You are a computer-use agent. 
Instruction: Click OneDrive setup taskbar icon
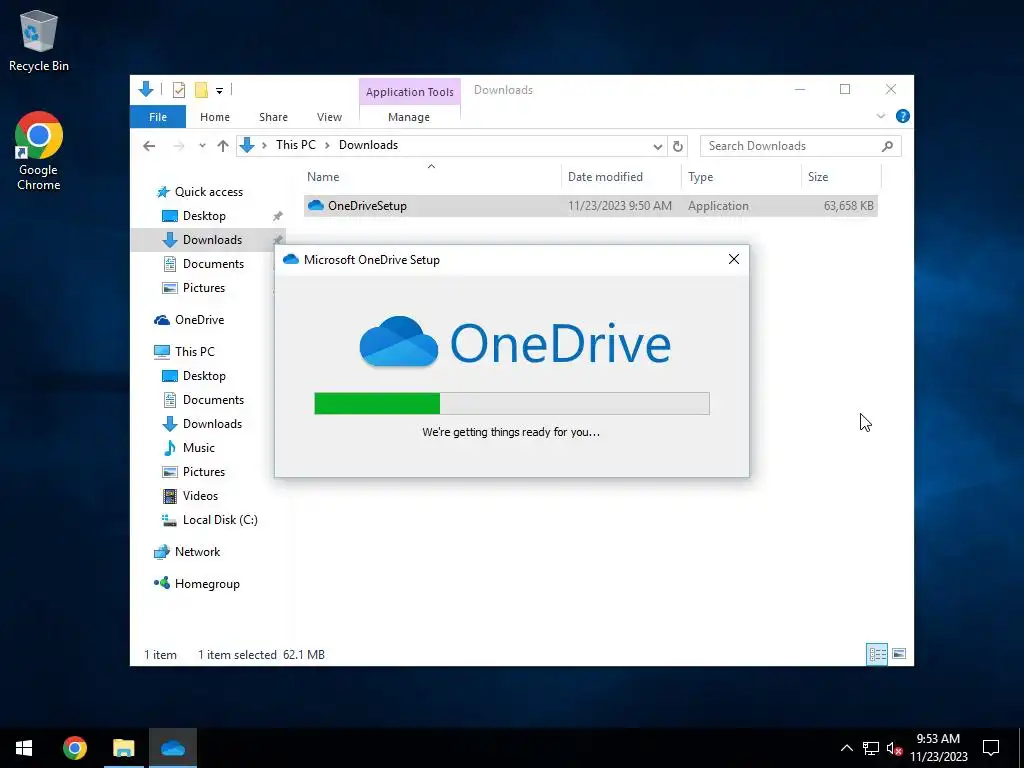[x=173, y=748]
